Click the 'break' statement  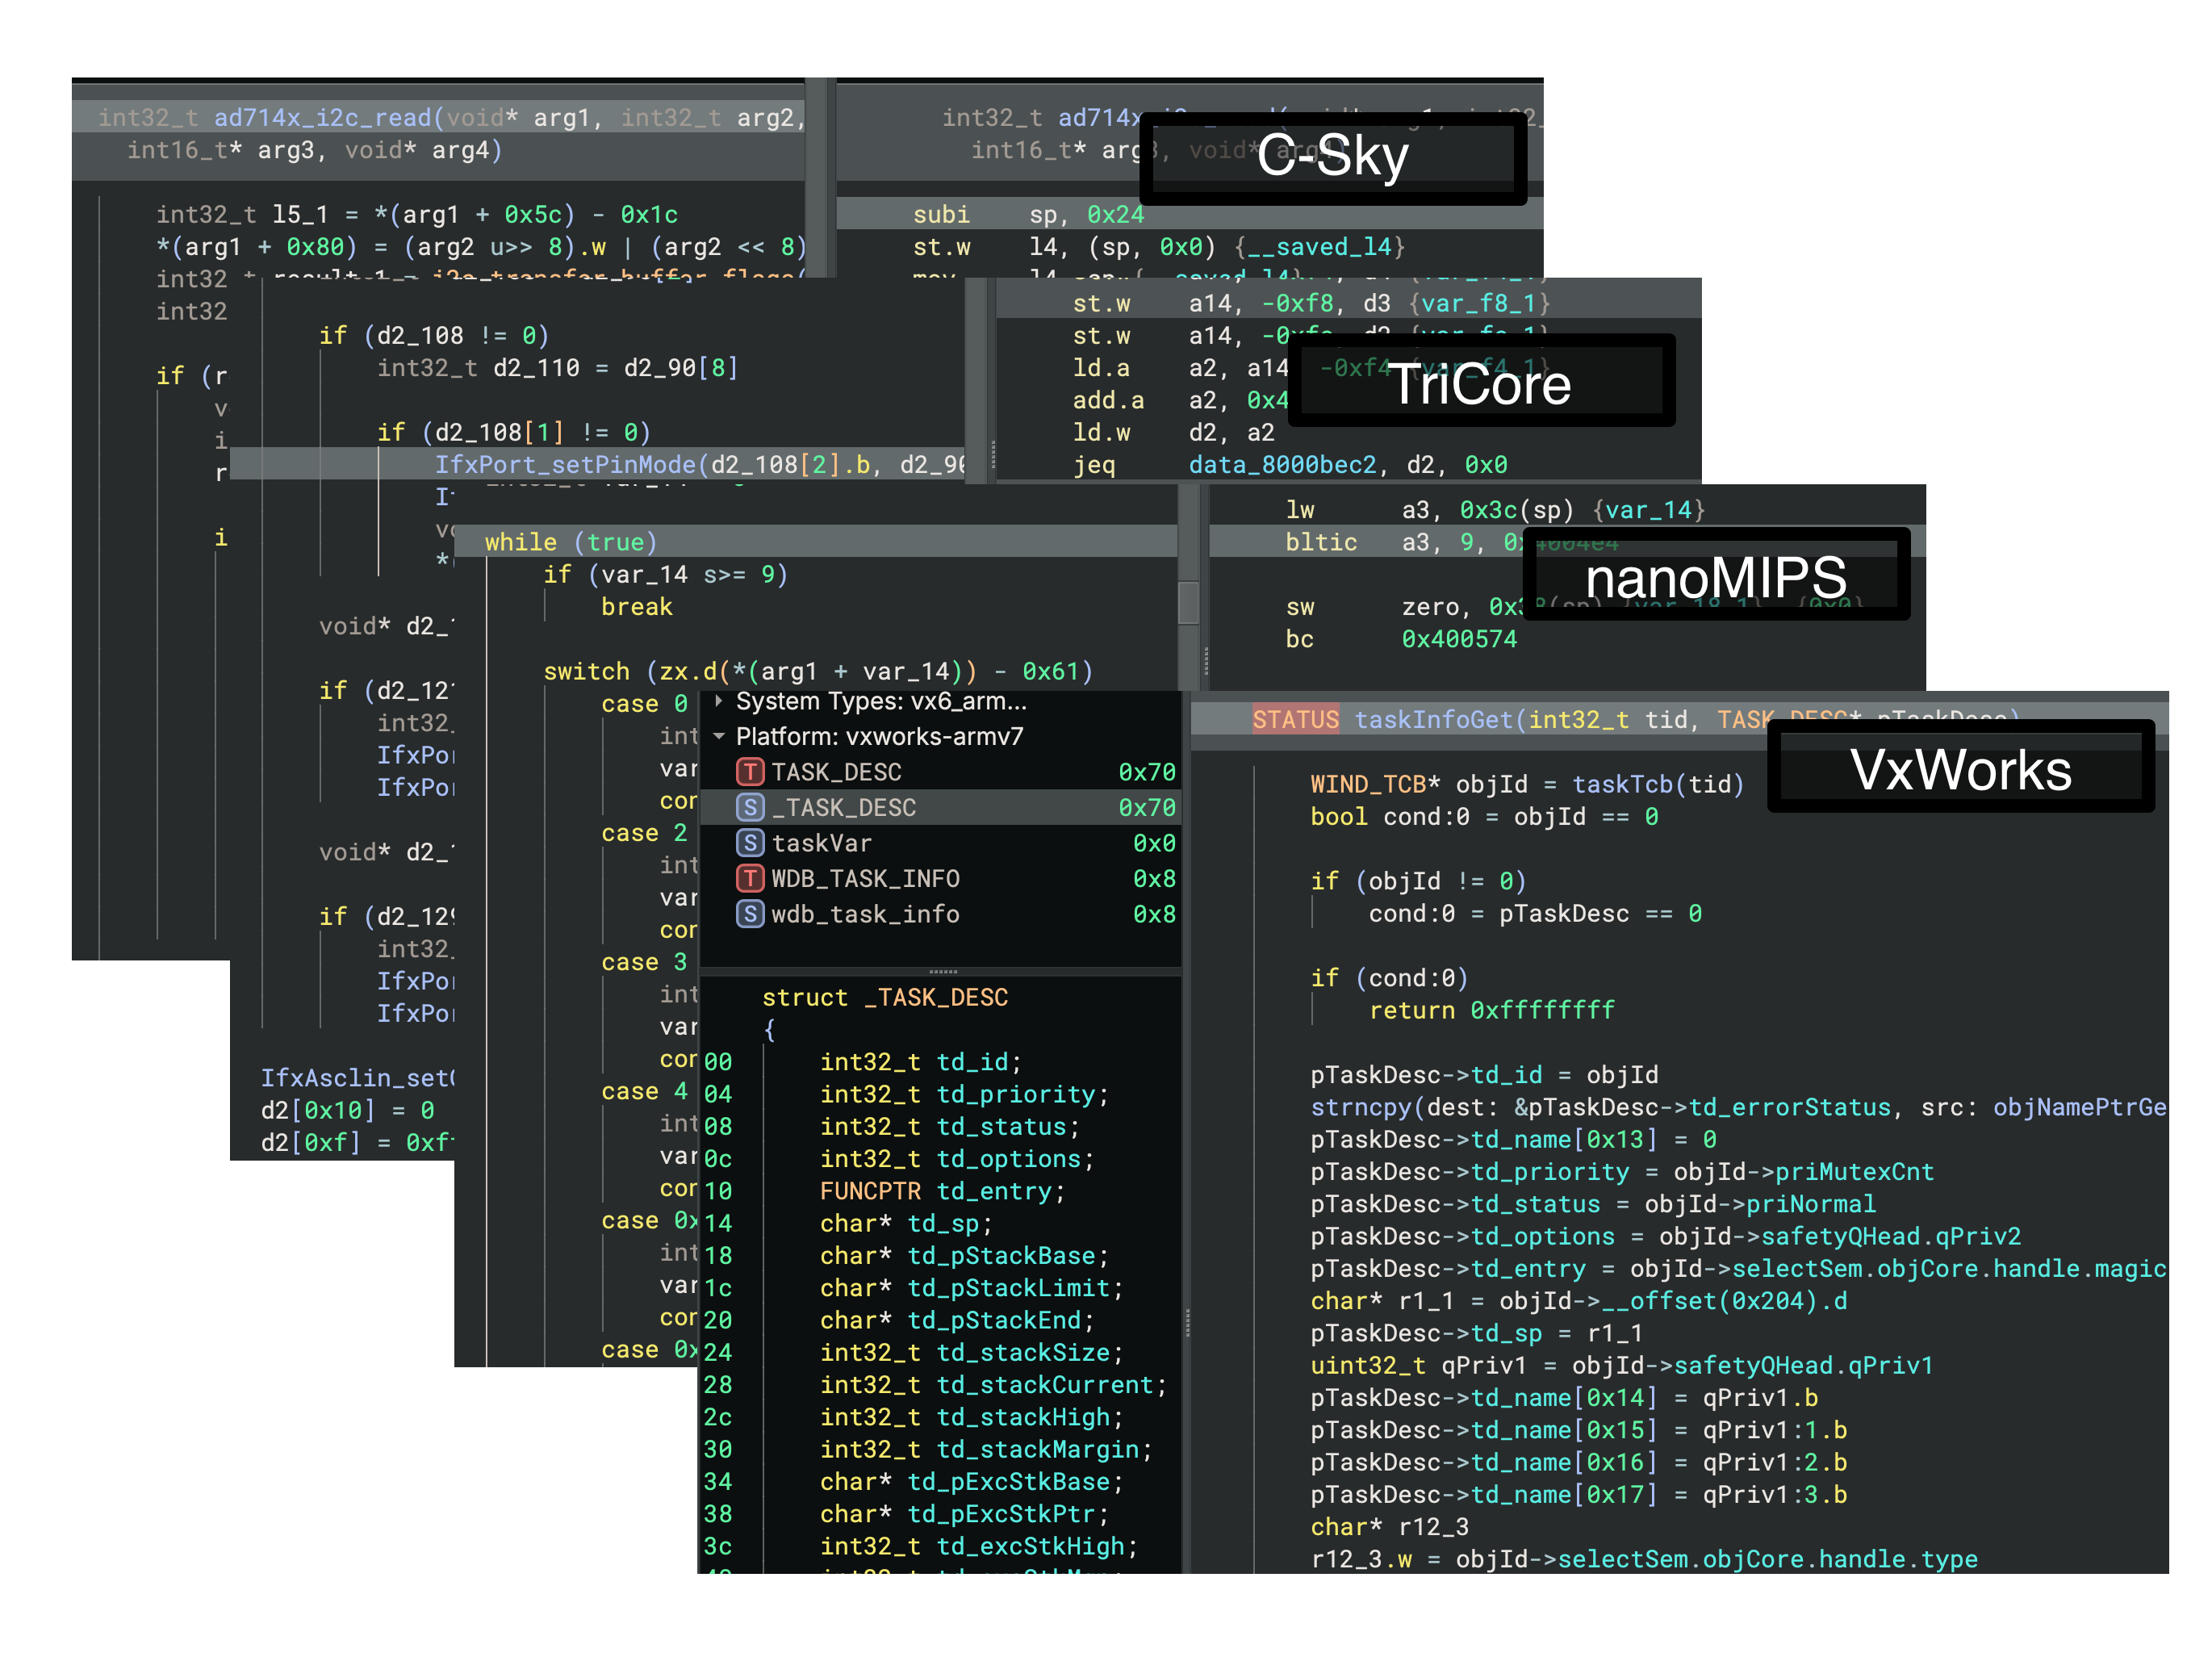(637, 607)
